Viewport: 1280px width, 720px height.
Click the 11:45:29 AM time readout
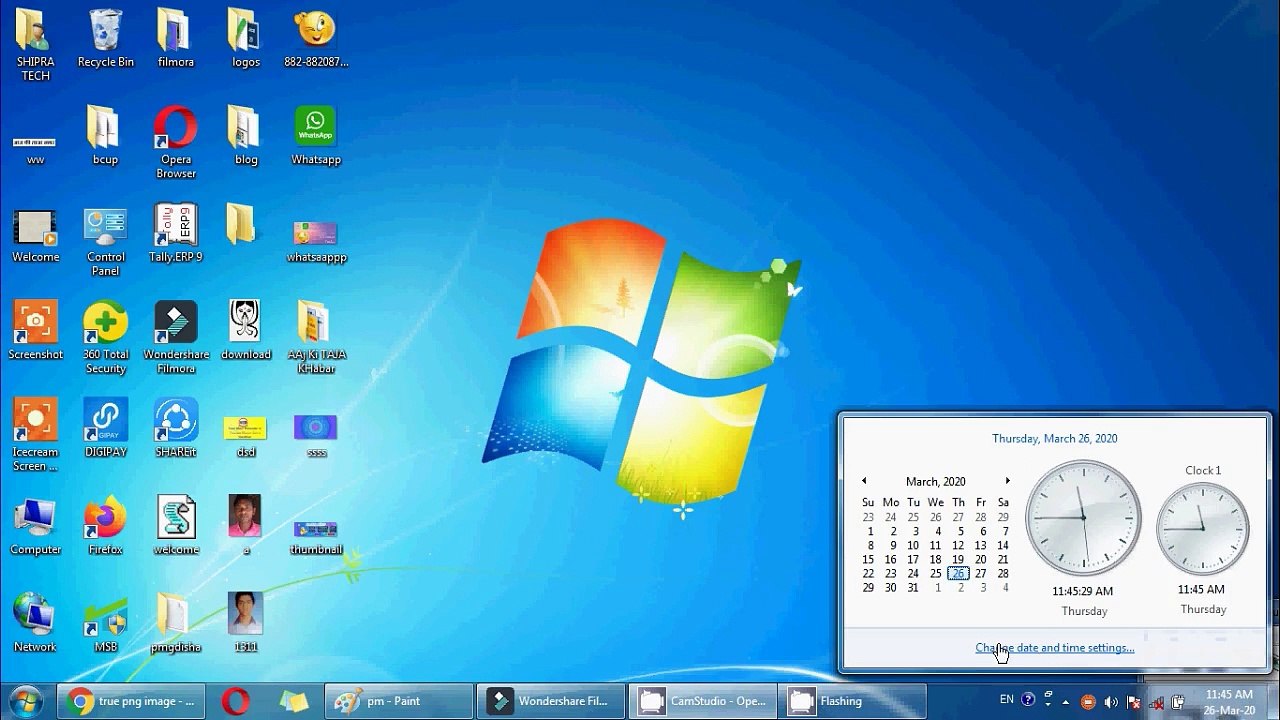[x=1083, y=591]
